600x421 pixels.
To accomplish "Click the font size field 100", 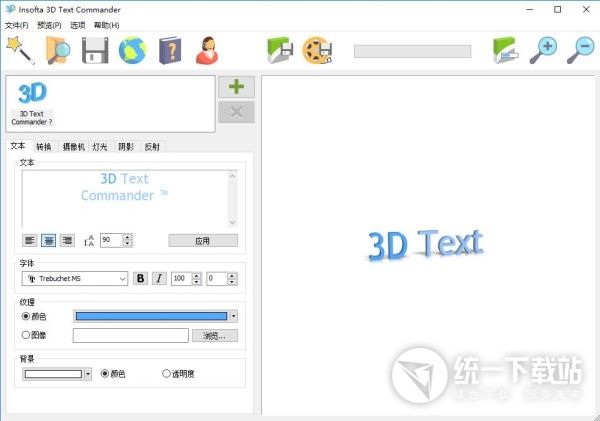I will pos(181,278).
